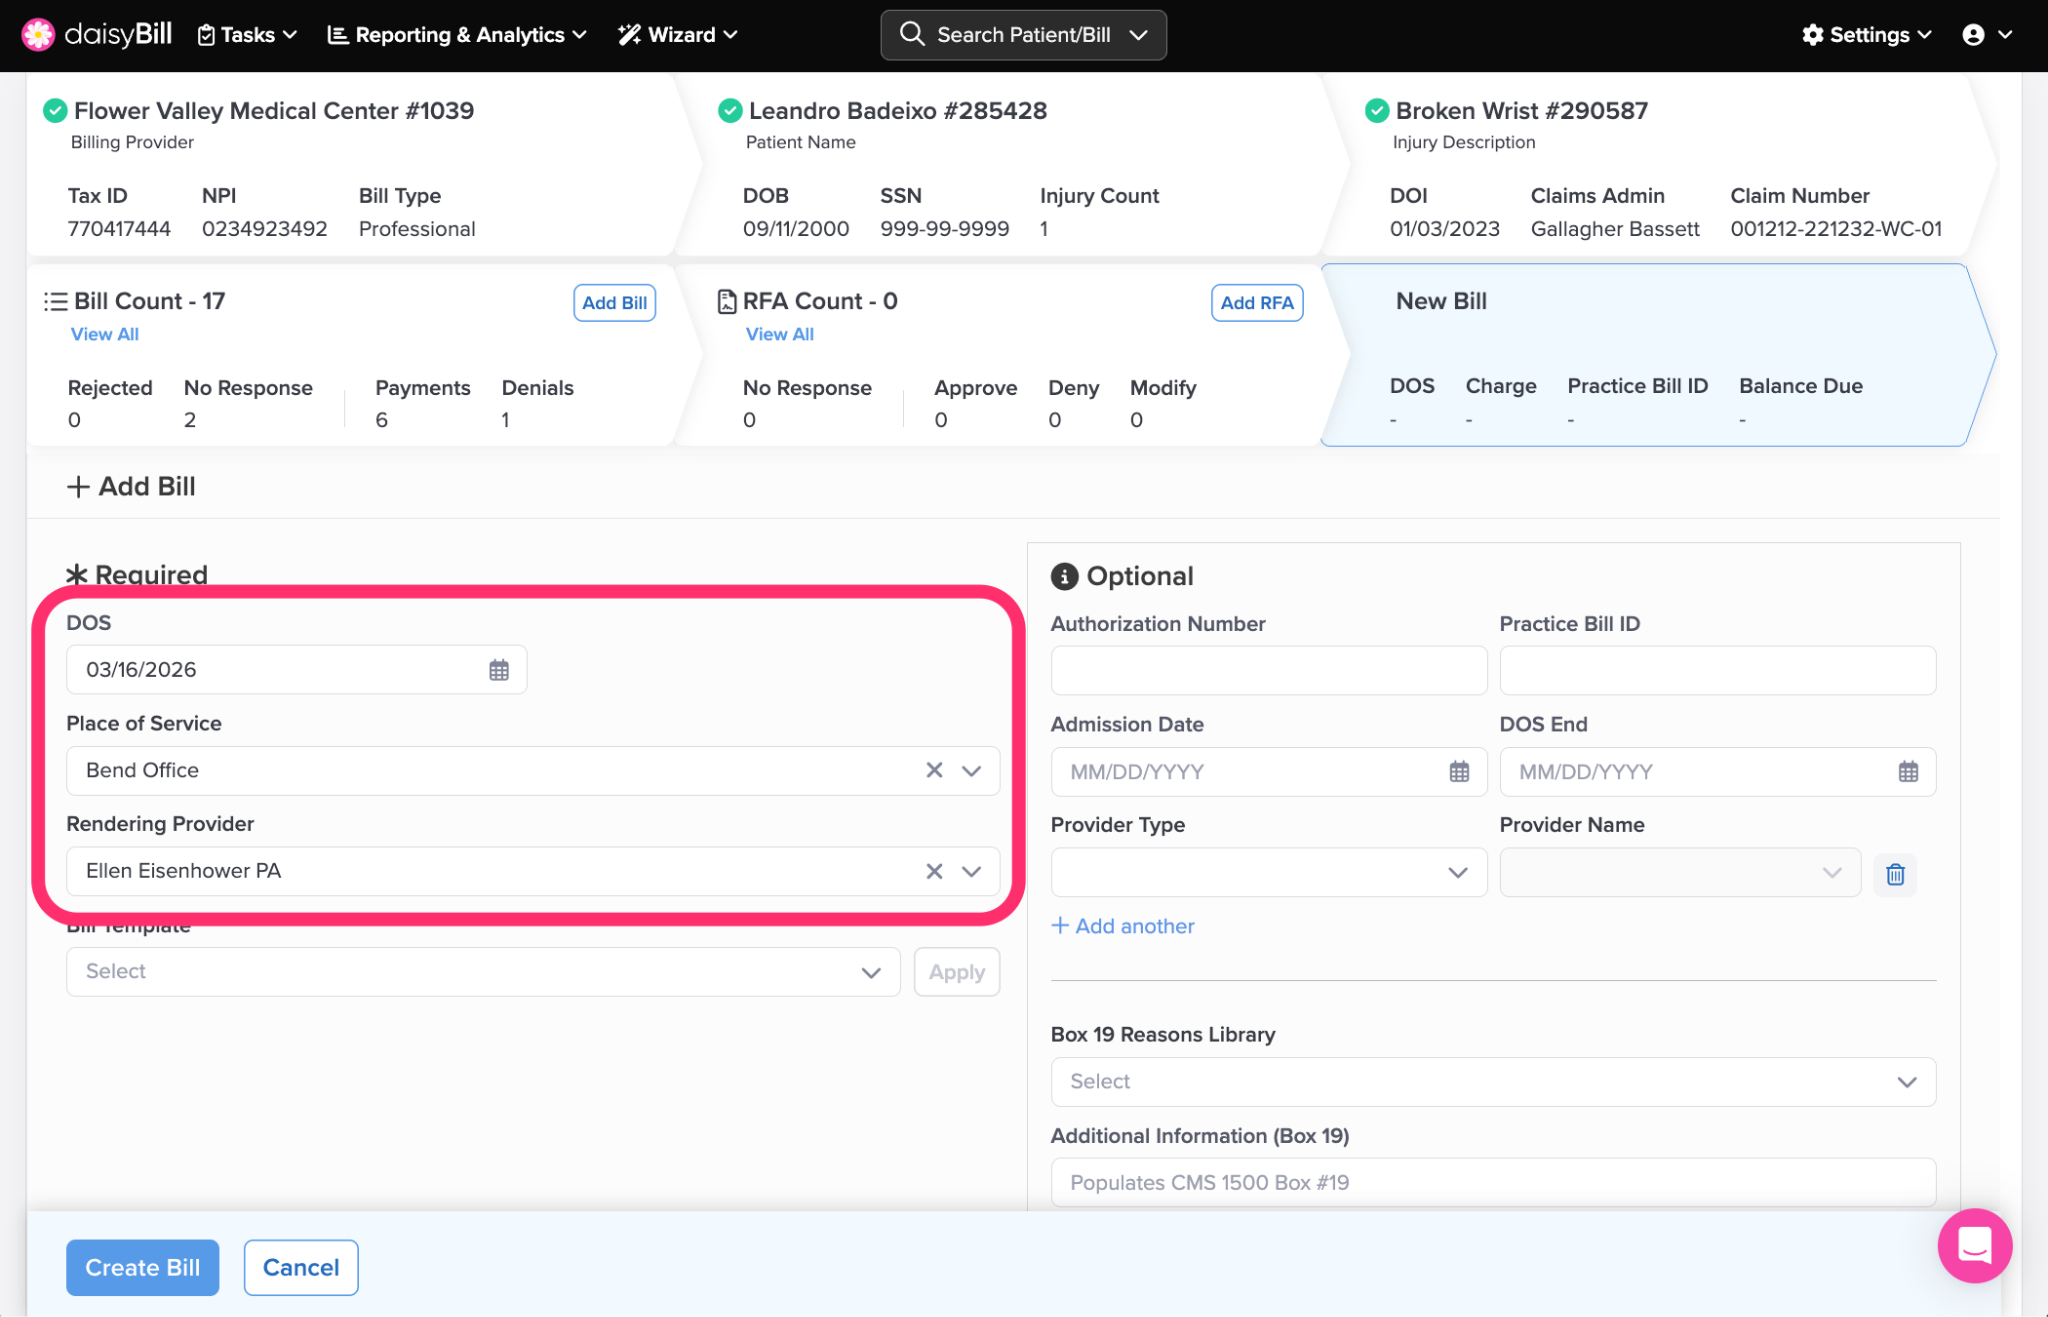This screenshot has height=1317, width=2048.
Task: Click the Add RFA button
Action: click(x=1256, y=303)
